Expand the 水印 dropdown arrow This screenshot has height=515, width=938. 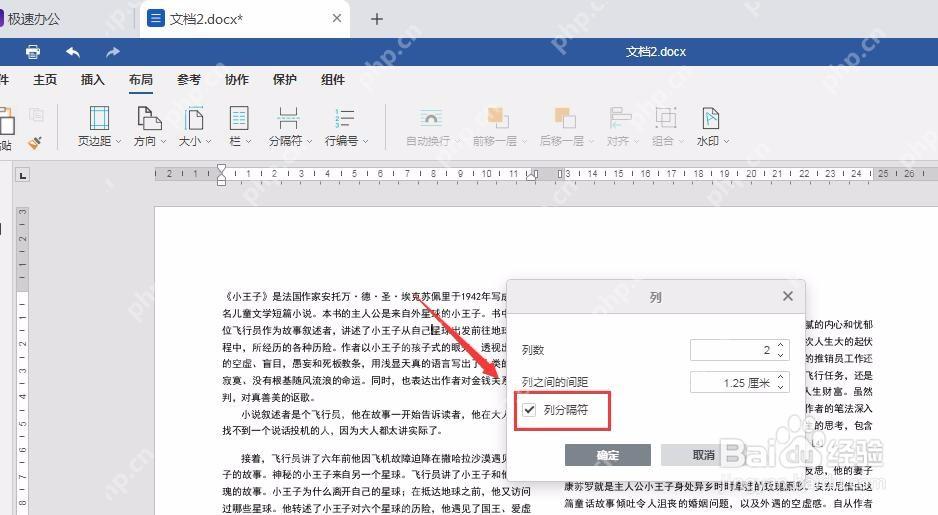click(727, 142)
